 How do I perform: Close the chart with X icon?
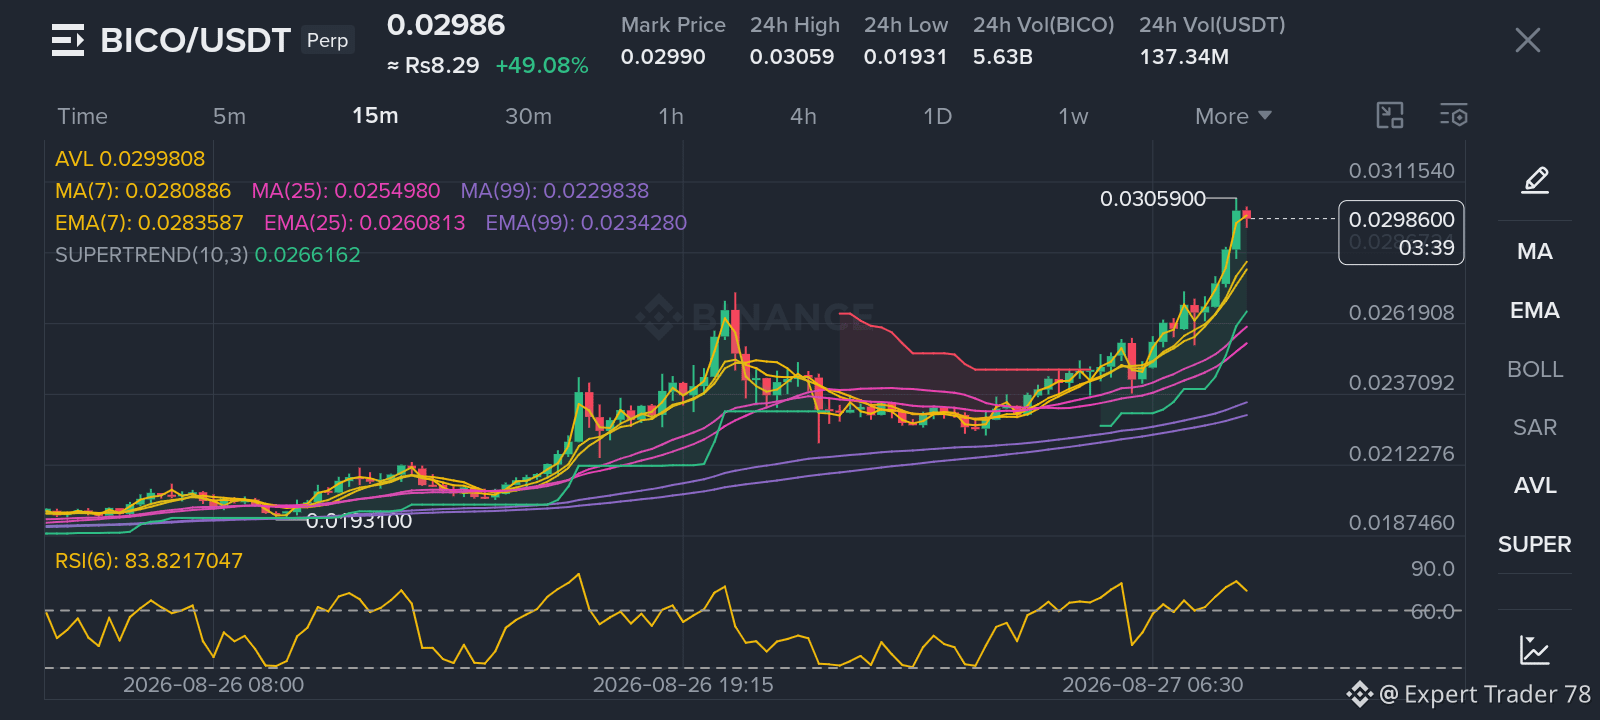click(x=1527, y=40)
